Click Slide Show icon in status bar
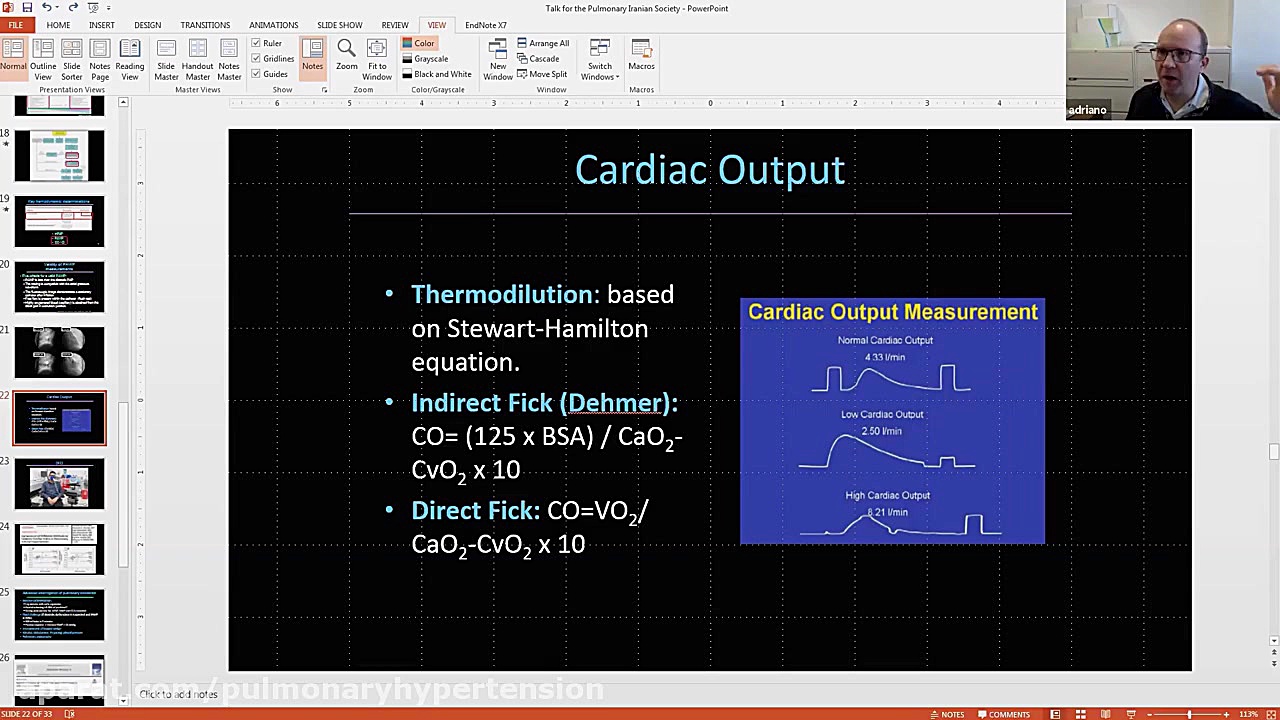The height and width of the screenshot is (720, 1280). [x=1131, y=714]
